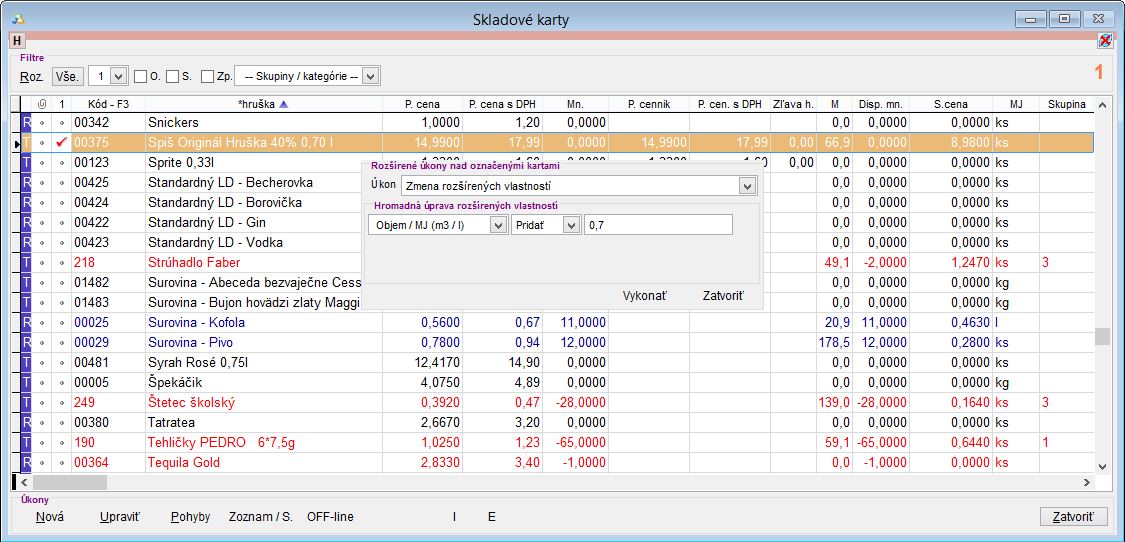Click the paperclip attachment column header
This screenshot has height=542, width=1125.
tap(41, 104)
